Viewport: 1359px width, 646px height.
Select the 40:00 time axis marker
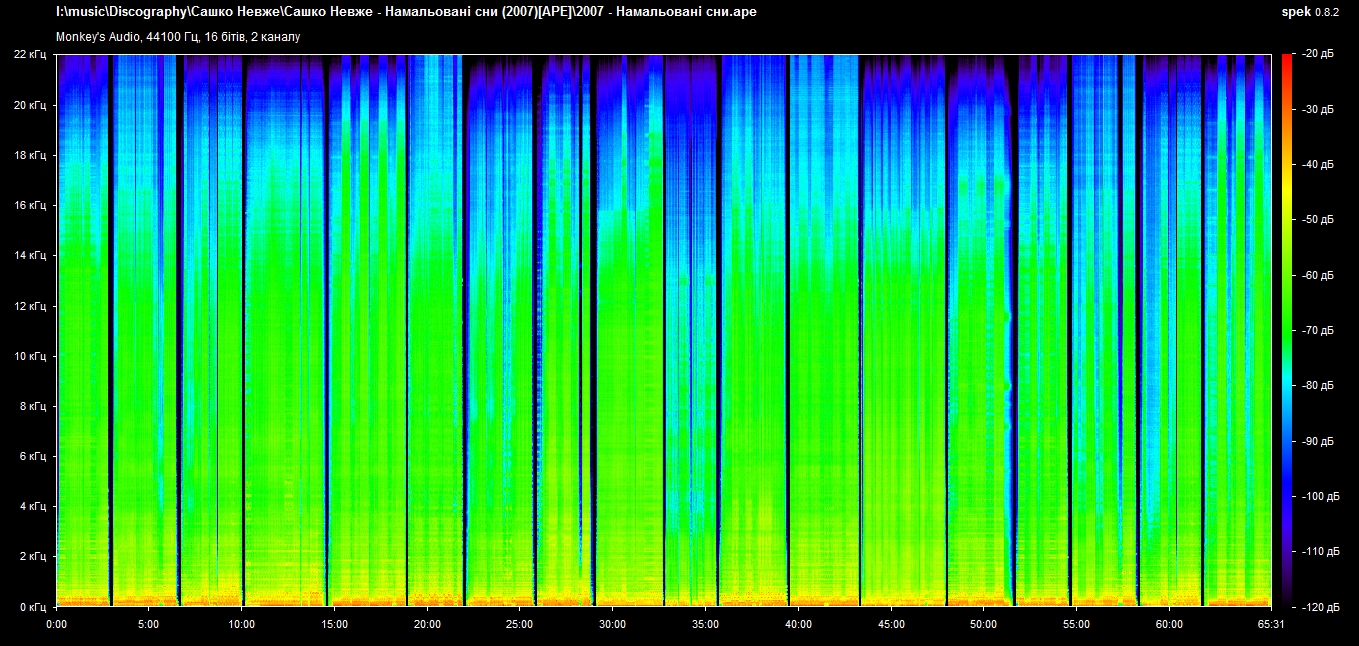point(798,623)
